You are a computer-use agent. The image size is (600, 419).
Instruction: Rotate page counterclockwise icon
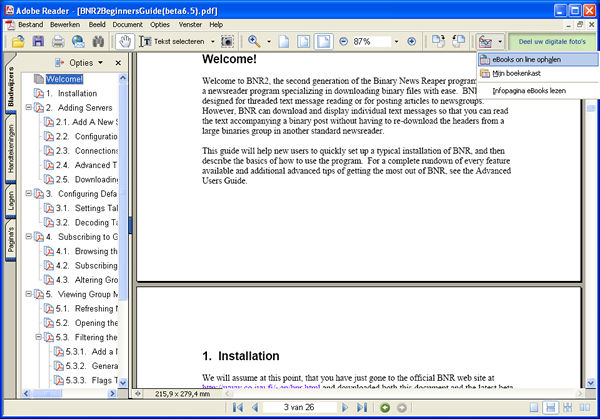click(x=458, y=41)
